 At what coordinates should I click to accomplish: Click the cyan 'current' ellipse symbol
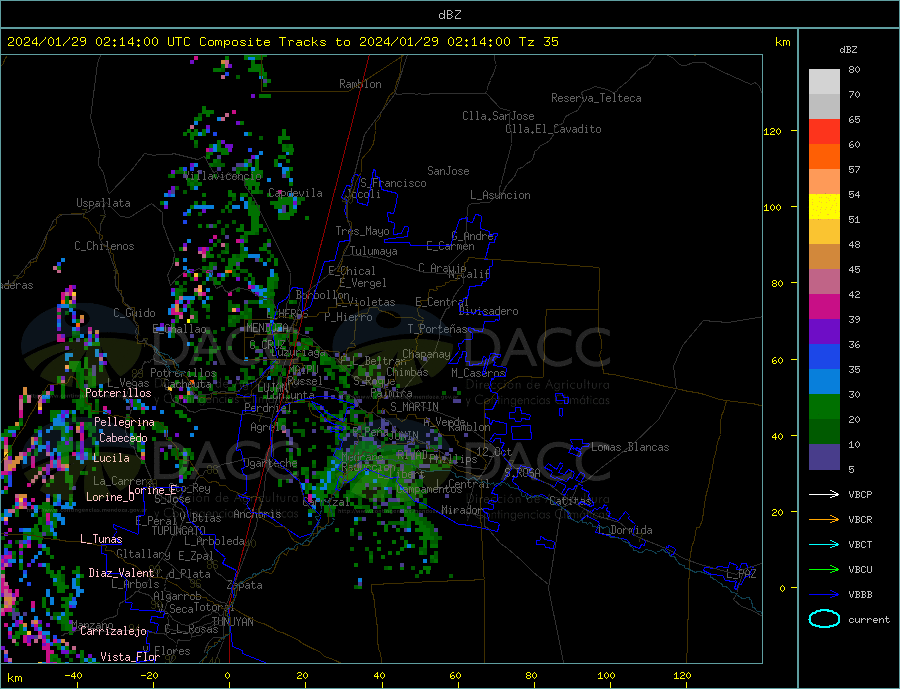pyautogui.click(x=824, y=619)
